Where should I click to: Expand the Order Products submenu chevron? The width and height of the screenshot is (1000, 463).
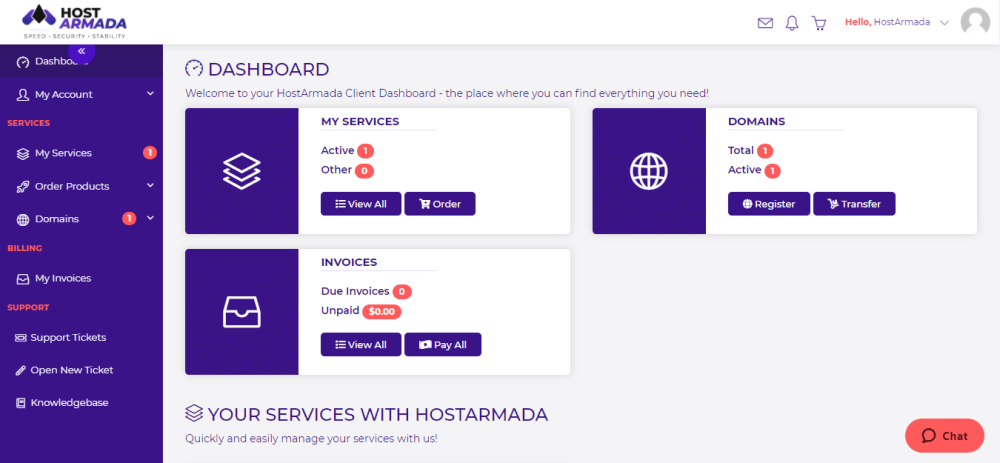151,186
